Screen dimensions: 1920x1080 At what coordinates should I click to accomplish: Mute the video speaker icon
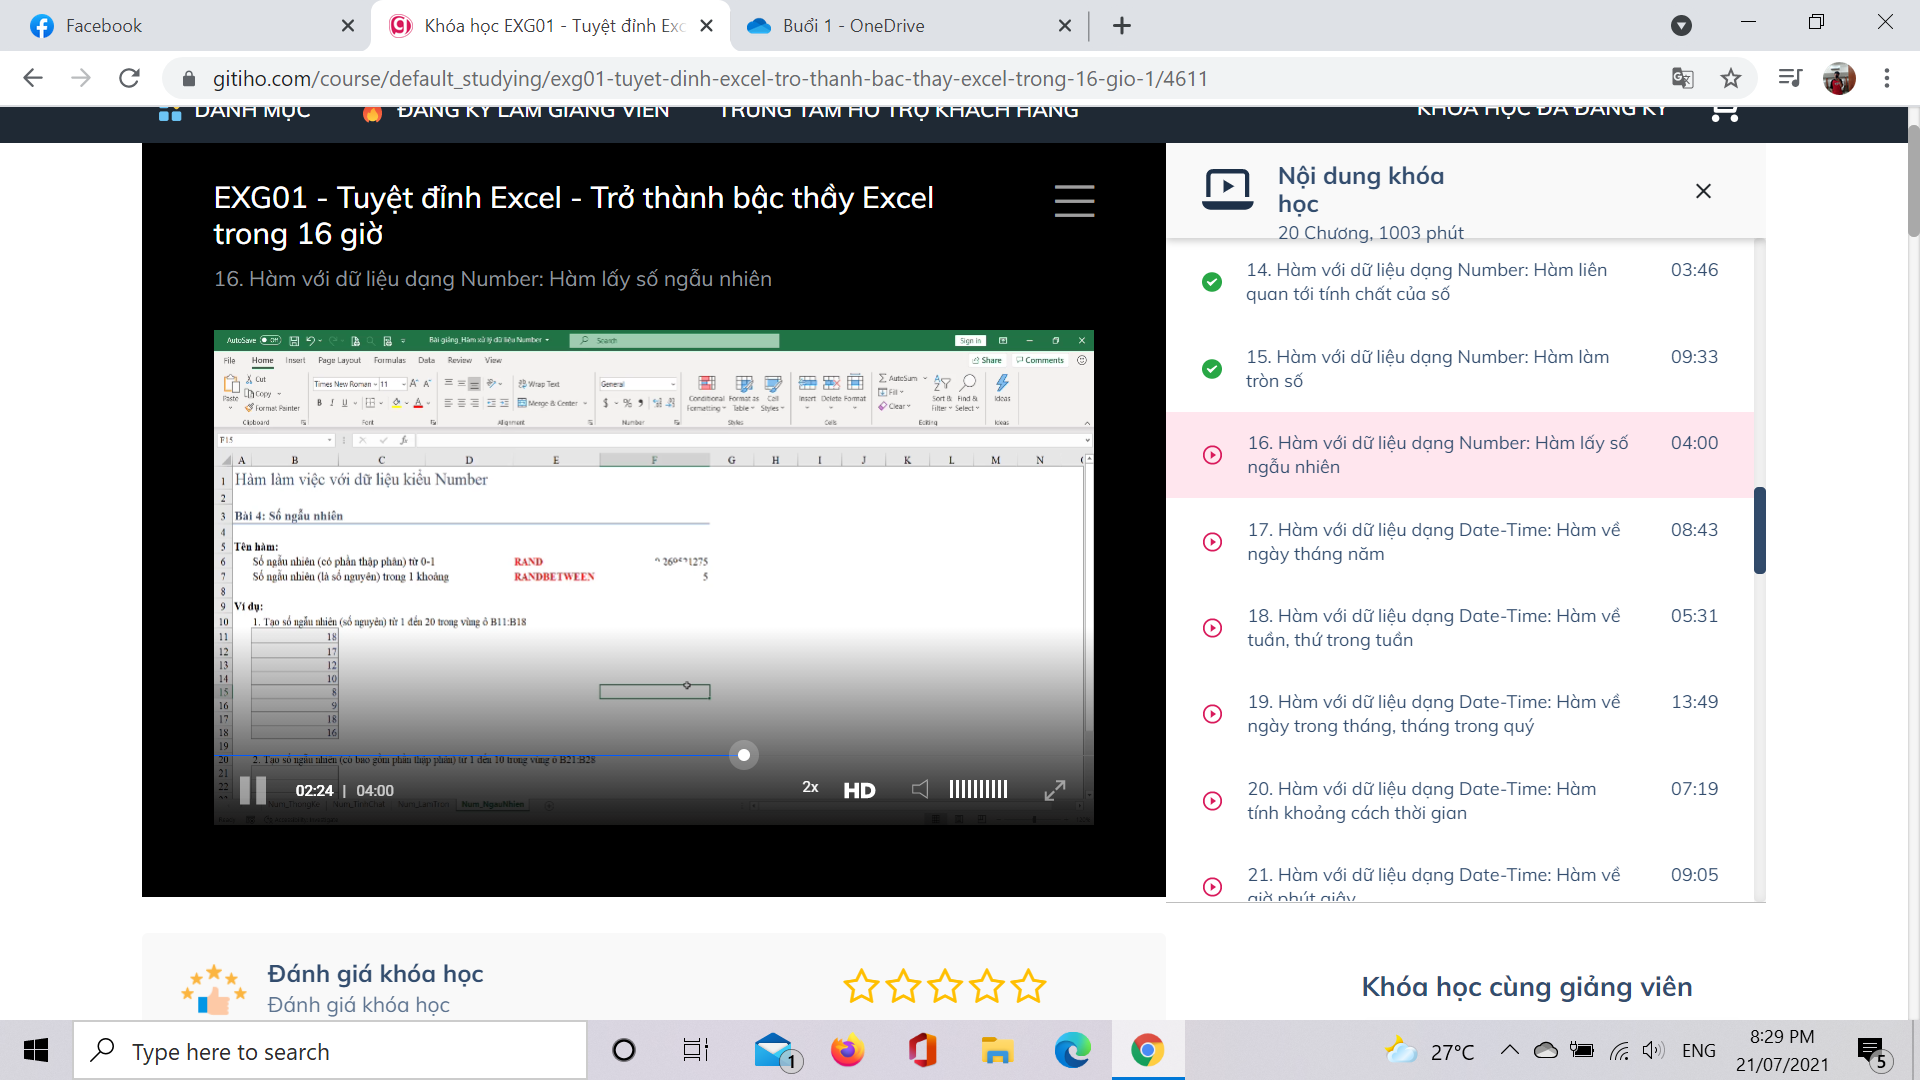920,789
